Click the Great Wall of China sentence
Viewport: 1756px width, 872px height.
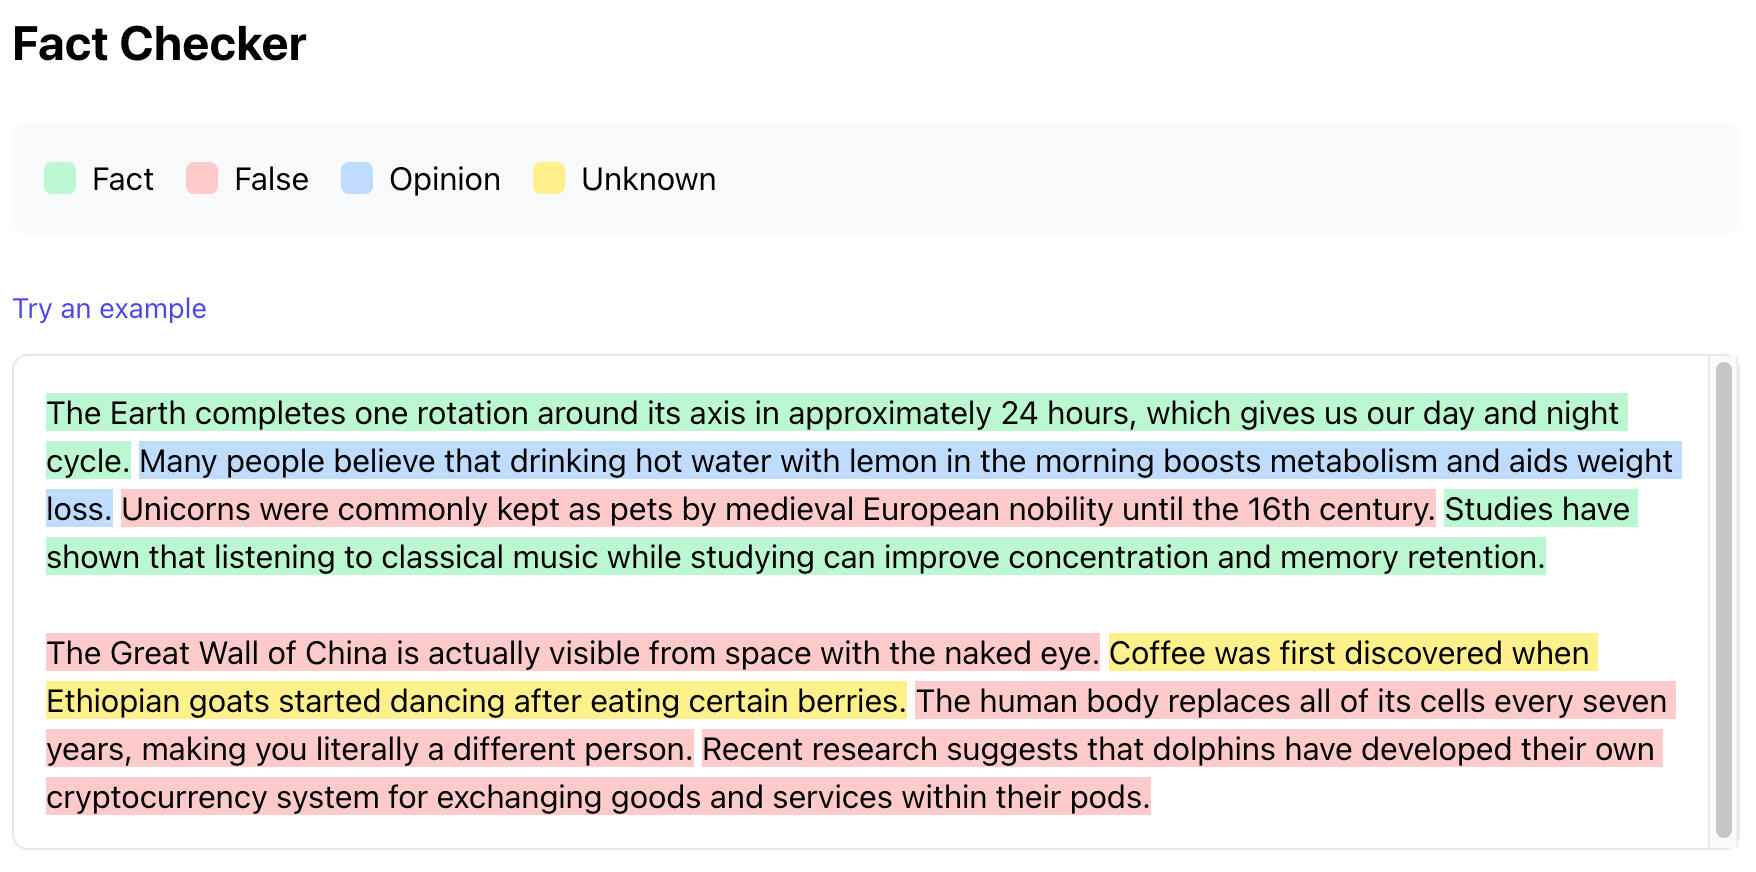(572, 653)
